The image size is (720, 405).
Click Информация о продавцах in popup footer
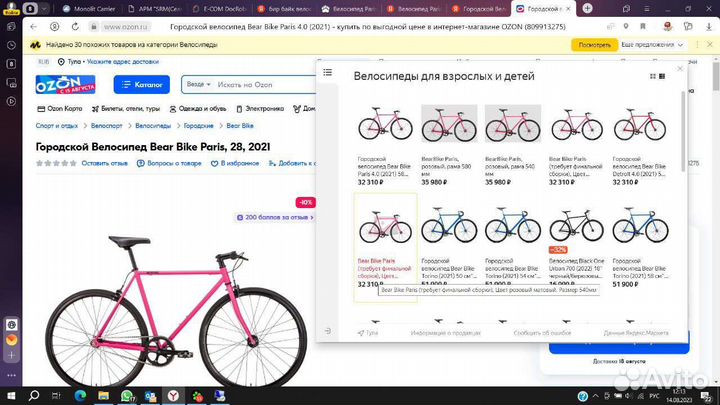[445, 333]
